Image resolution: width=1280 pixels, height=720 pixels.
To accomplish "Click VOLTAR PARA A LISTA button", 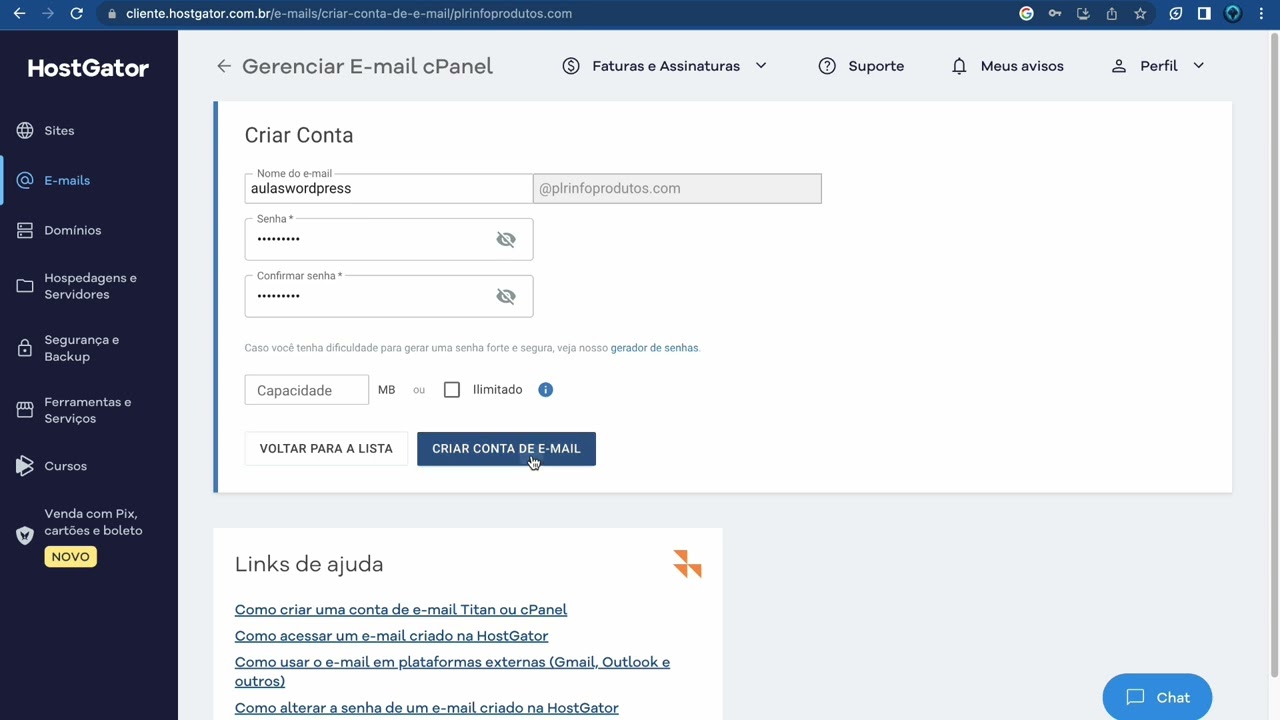I will tap(326, 449).
